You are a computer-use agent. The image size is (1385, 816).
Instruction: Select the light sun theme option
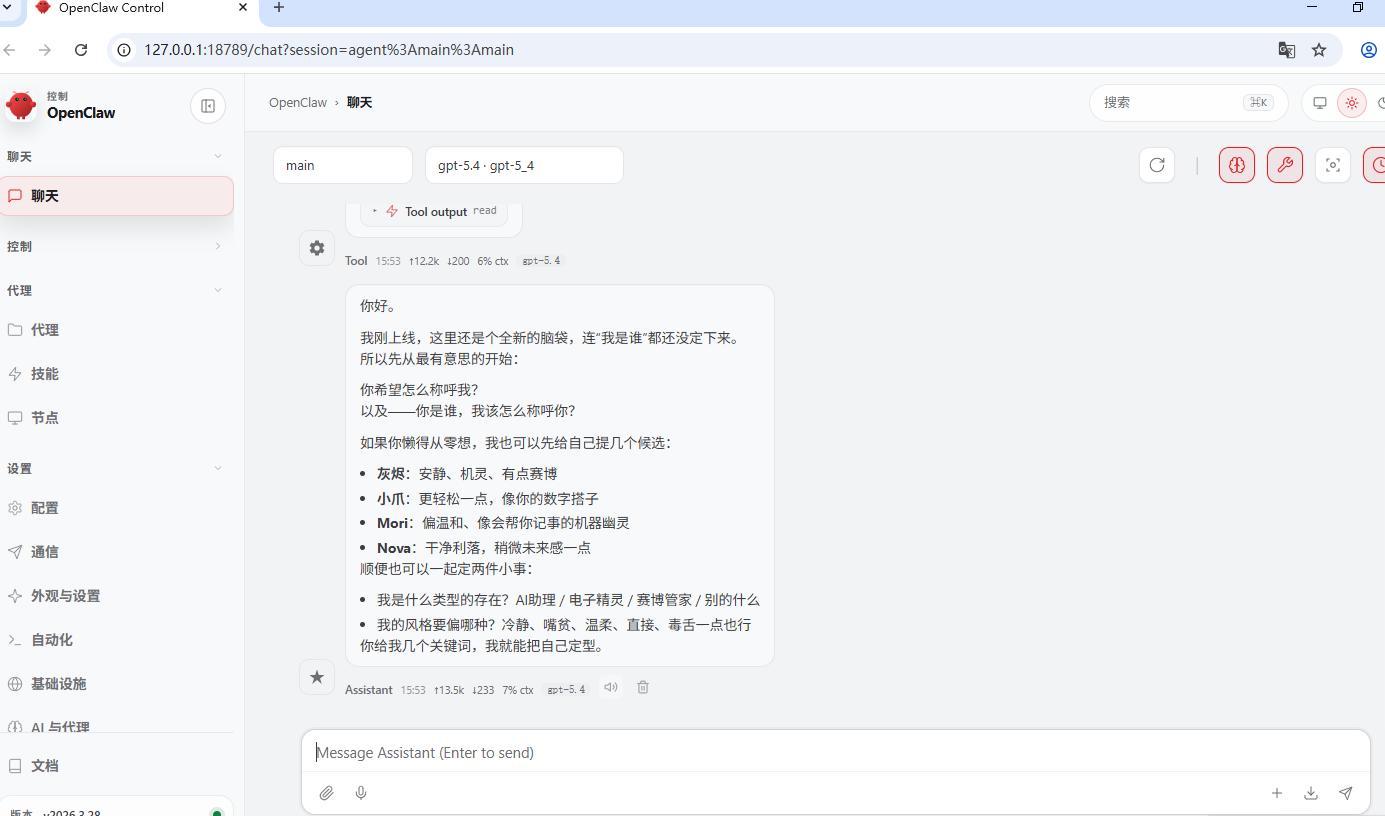[1352, 102]
